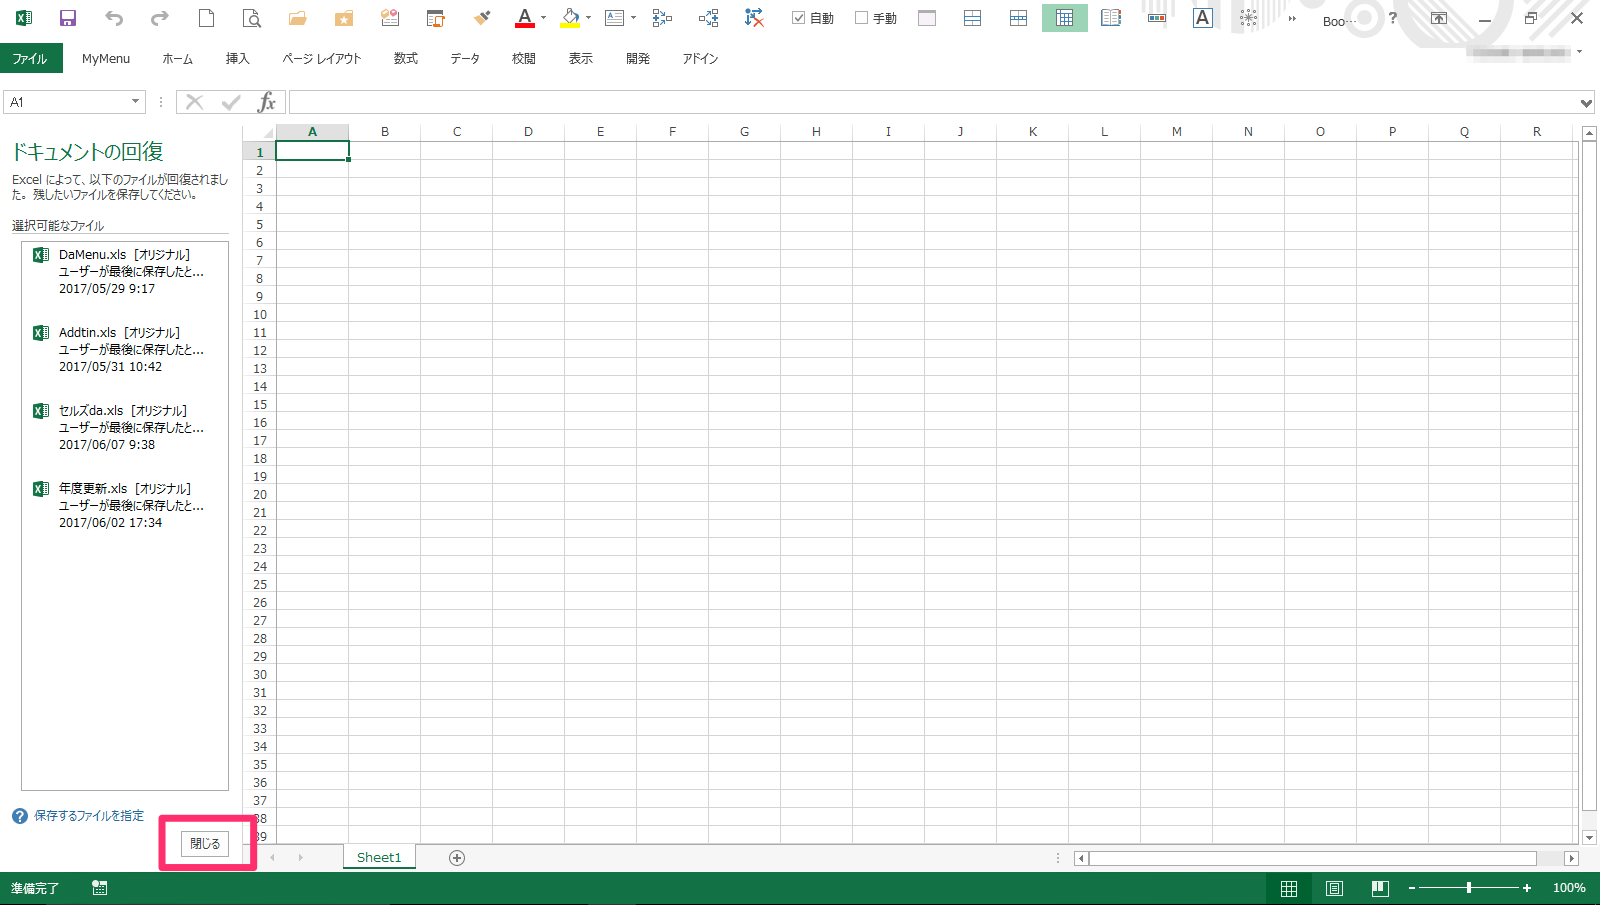Select the format painter brush icon

click(482, 18)
